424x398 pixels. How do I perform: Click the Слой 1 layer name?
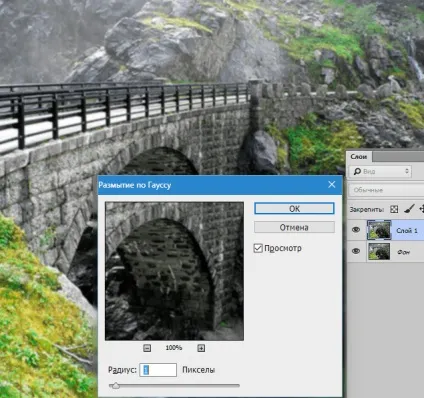(407, 230)
